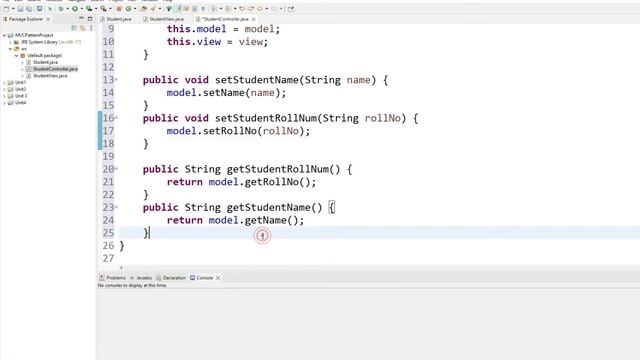Screen dimensions: 640x360
Task: Maximize the Package Explorer view
Action: [x=90, y=19]
